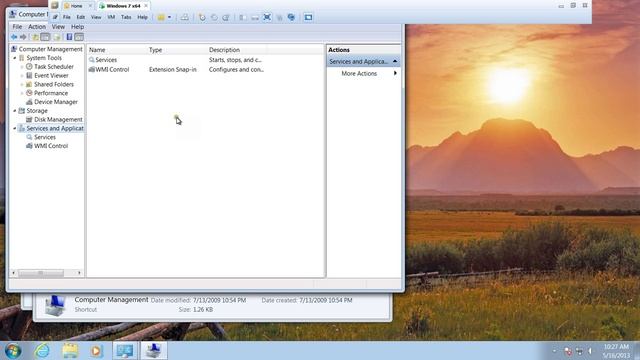The image size is (640, 360).
Task: Go back using the blue Back arrow
Action: [x=14, y=37]
